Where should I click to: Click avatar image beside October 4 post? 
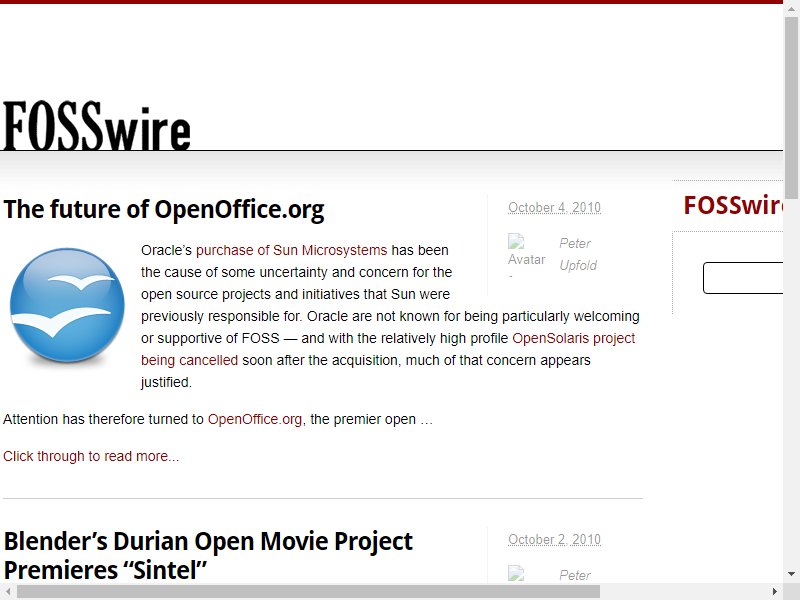pos(527,254)
